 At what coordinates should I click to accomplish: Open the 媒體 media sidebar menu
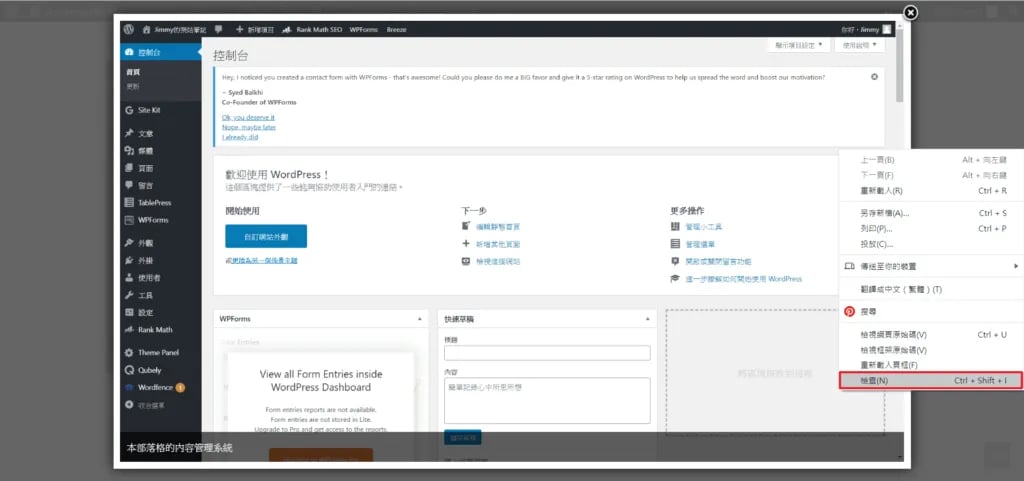[x=161, y=151]
